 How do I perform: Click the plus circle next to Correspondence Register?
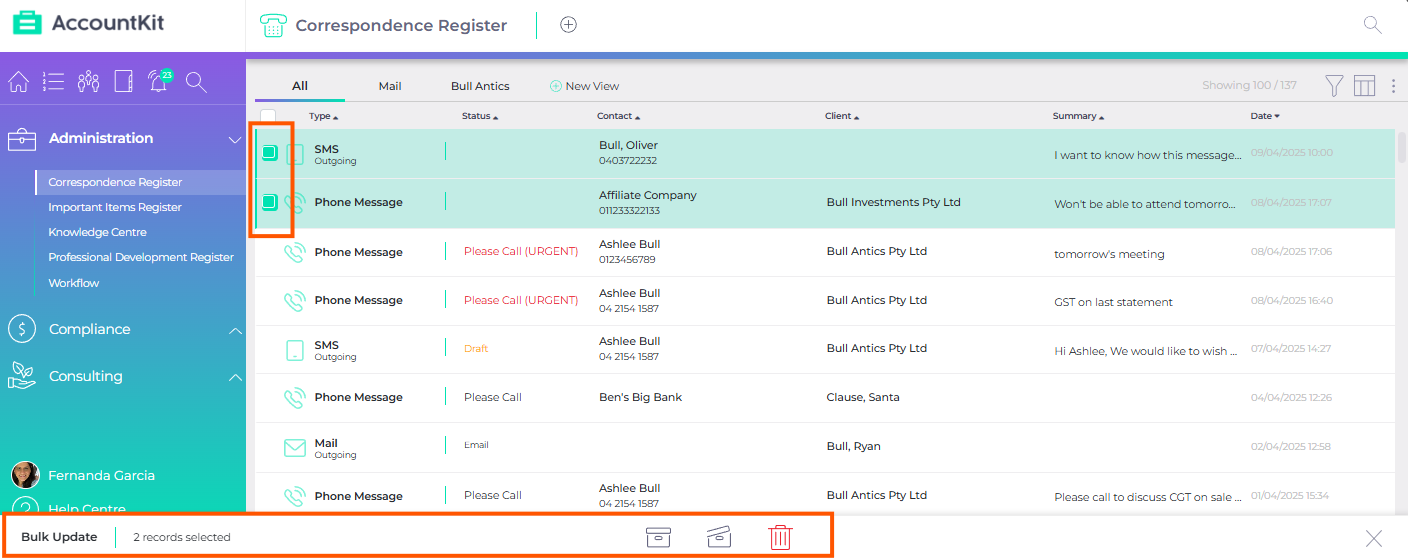point(568,25)
